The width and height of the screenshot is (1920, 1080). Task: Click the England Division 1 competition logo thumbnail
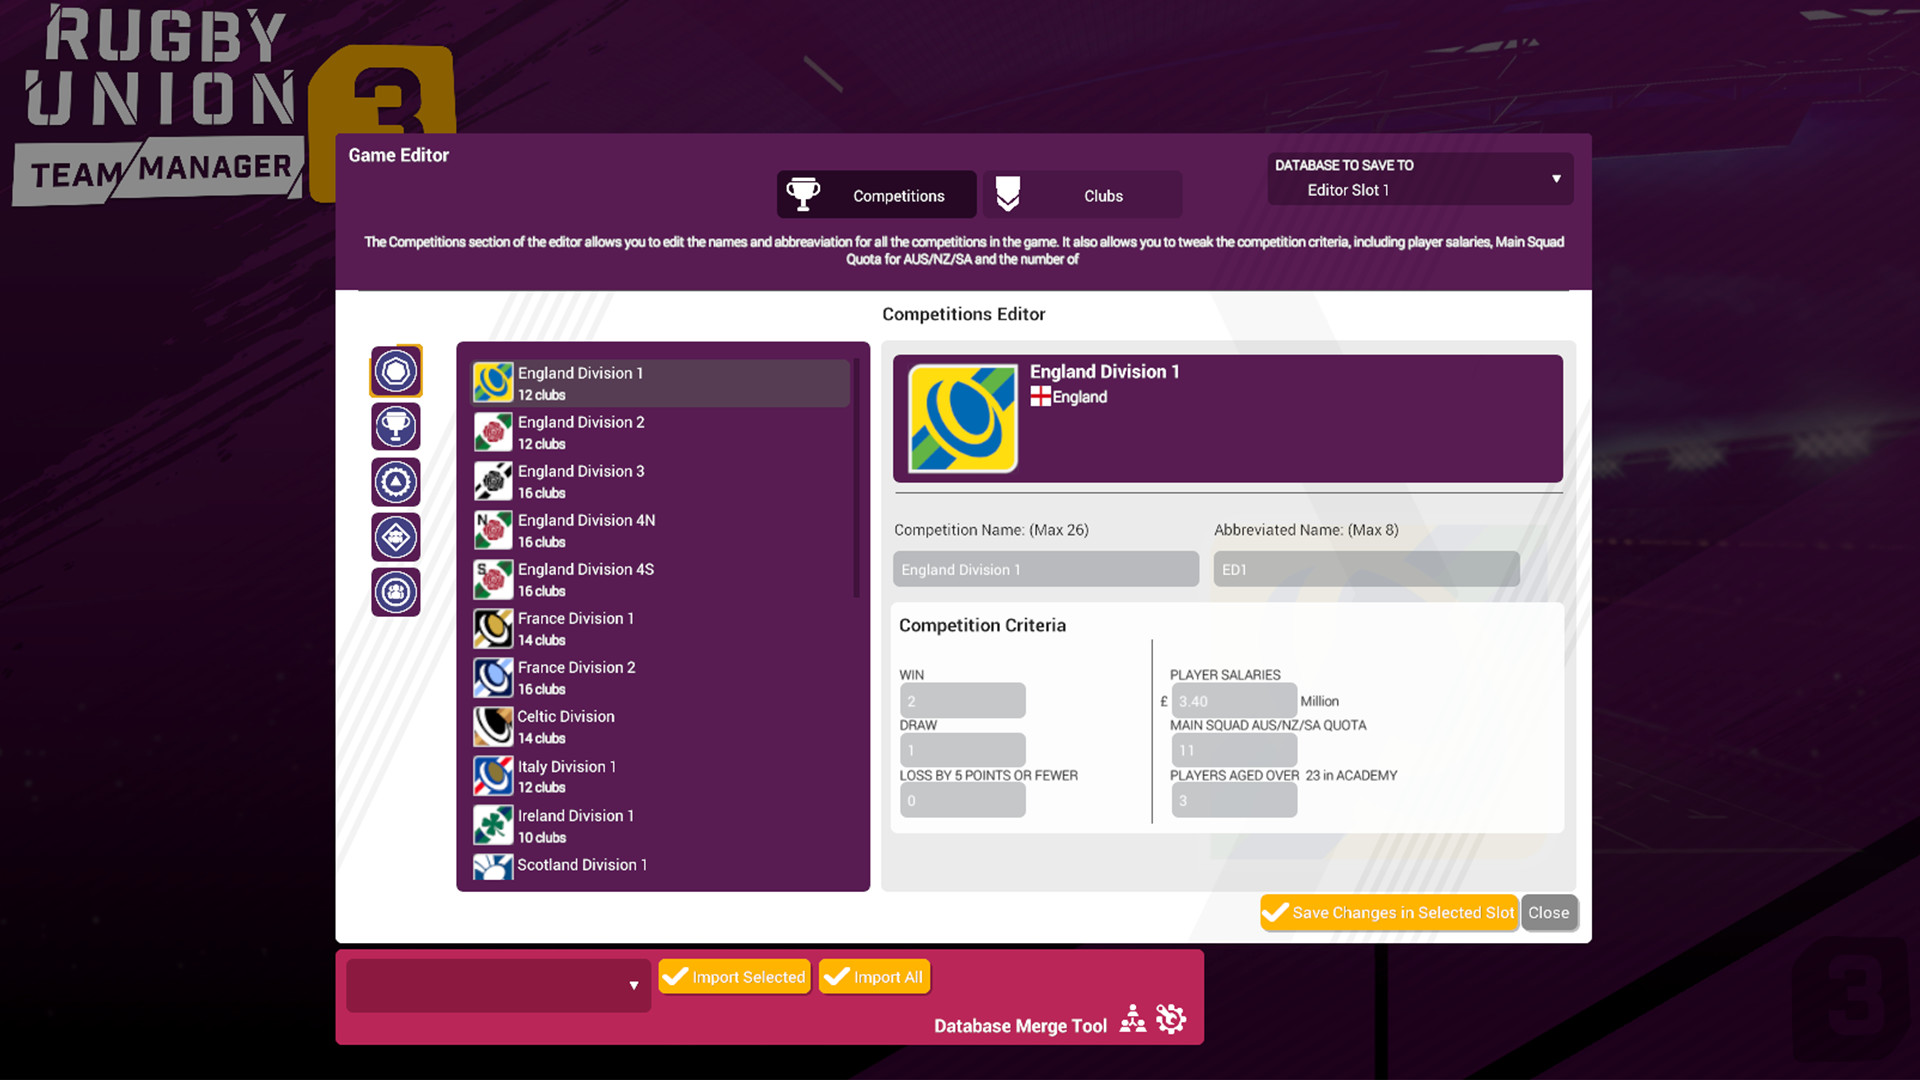[x=961, y=417]
